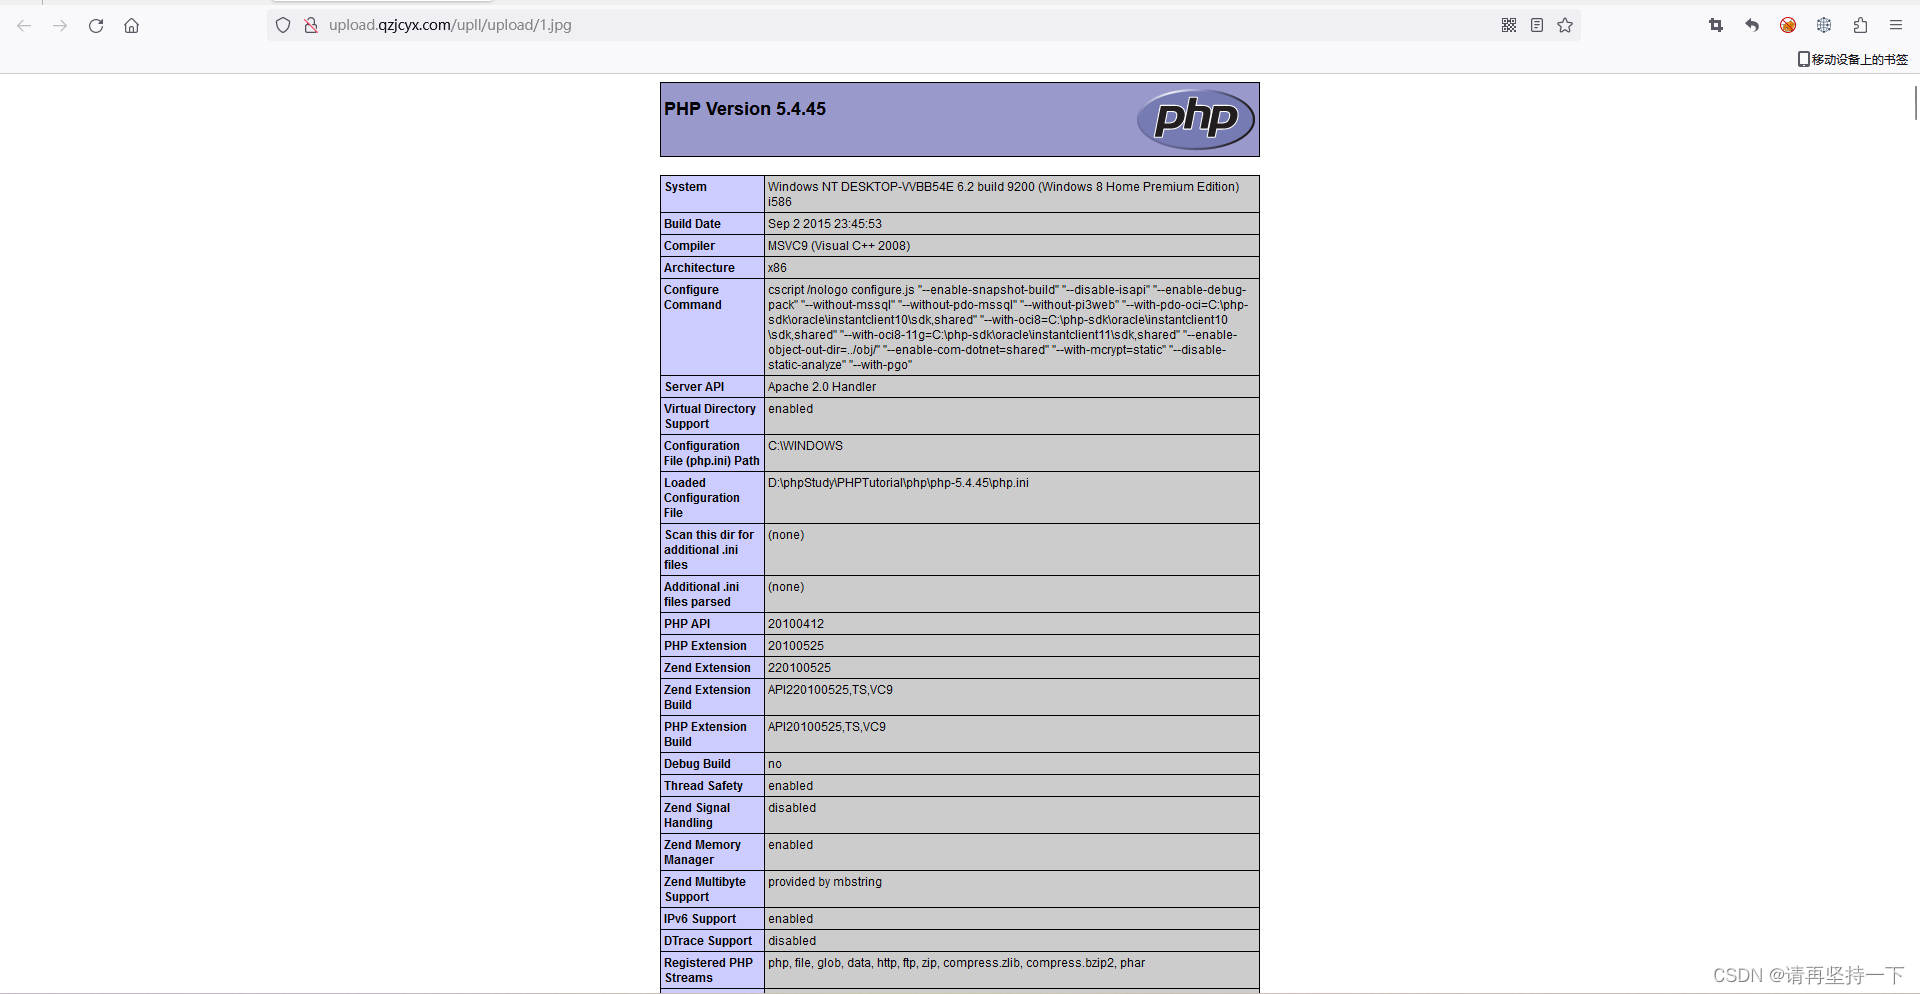Open the shield tracking protection icon
The image size is (1920, 994).
click(283, 25)
